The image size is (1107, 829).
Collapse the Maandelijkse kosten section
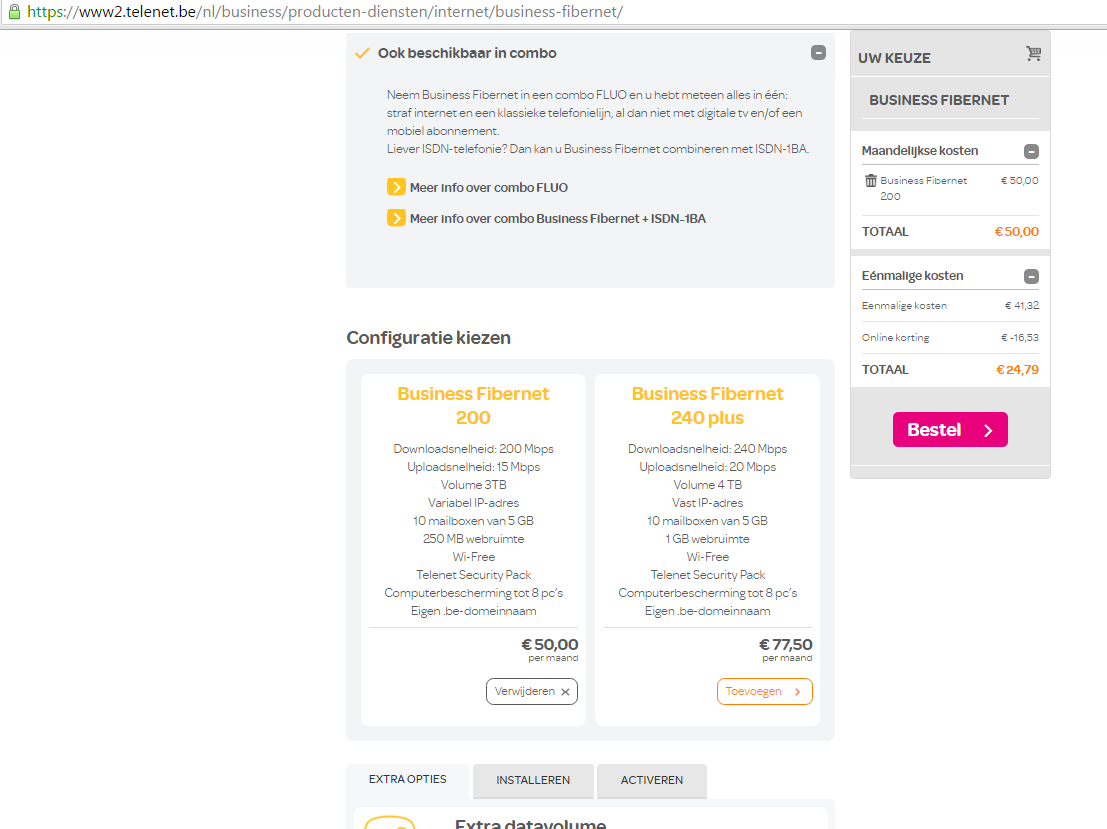[1031, 152]
